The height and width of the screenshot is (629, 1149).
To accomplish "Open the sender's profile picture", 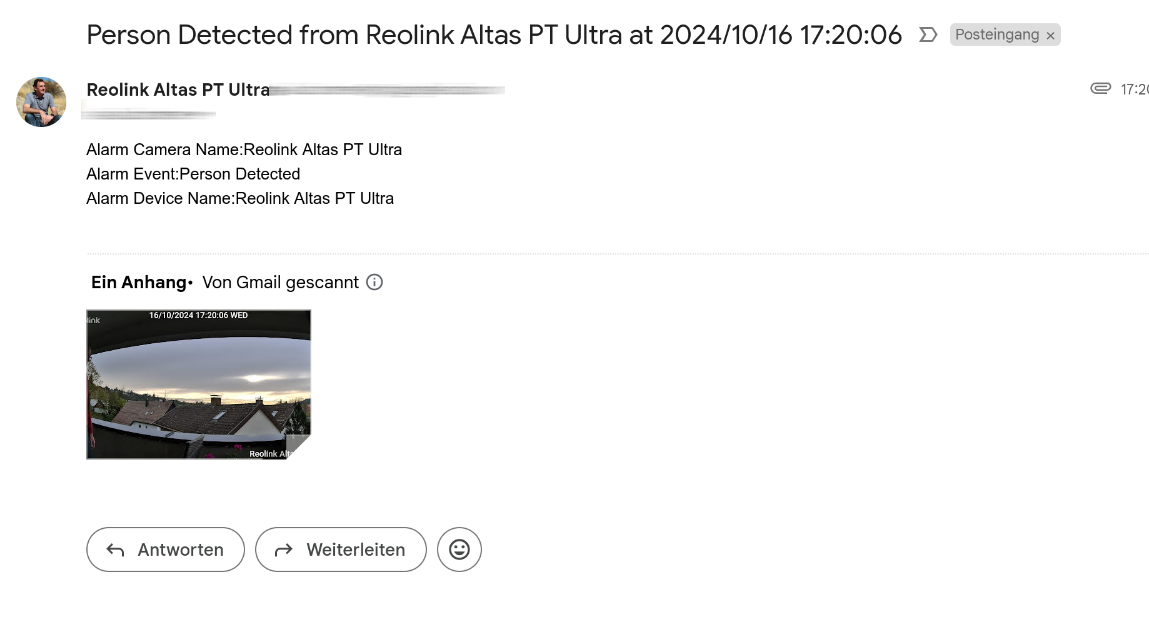I will (41, 101).
